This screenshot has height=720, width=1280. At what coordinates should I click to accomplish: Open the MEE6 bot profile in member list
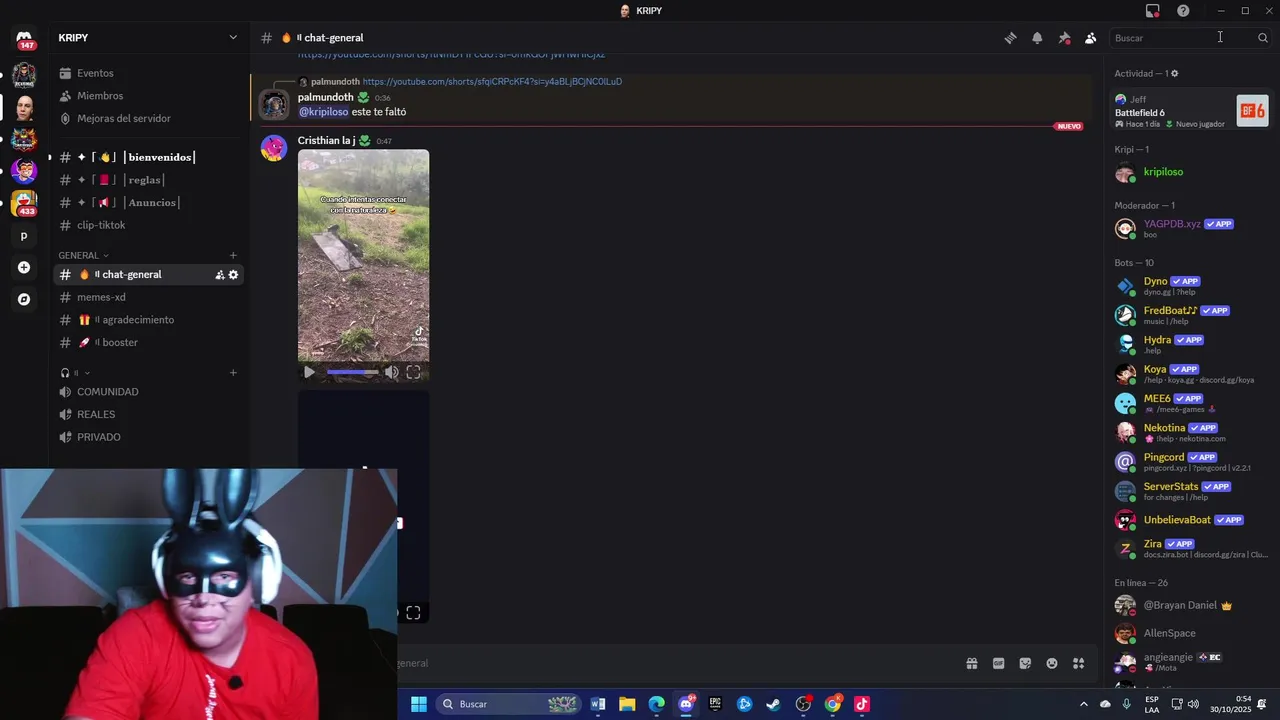[1190, 403]
